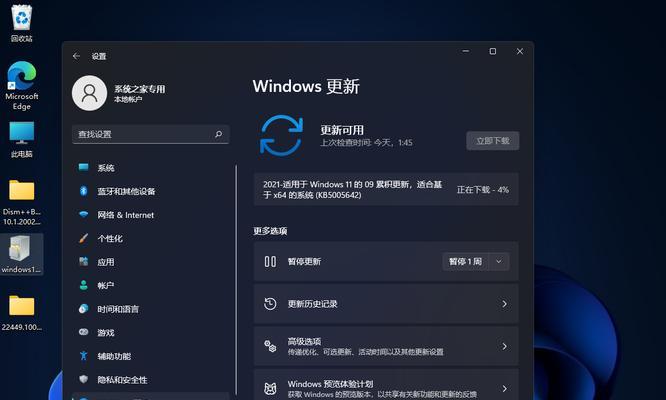
Task: Click into the 查找设置 search field
Action: [x=151, y=134]
